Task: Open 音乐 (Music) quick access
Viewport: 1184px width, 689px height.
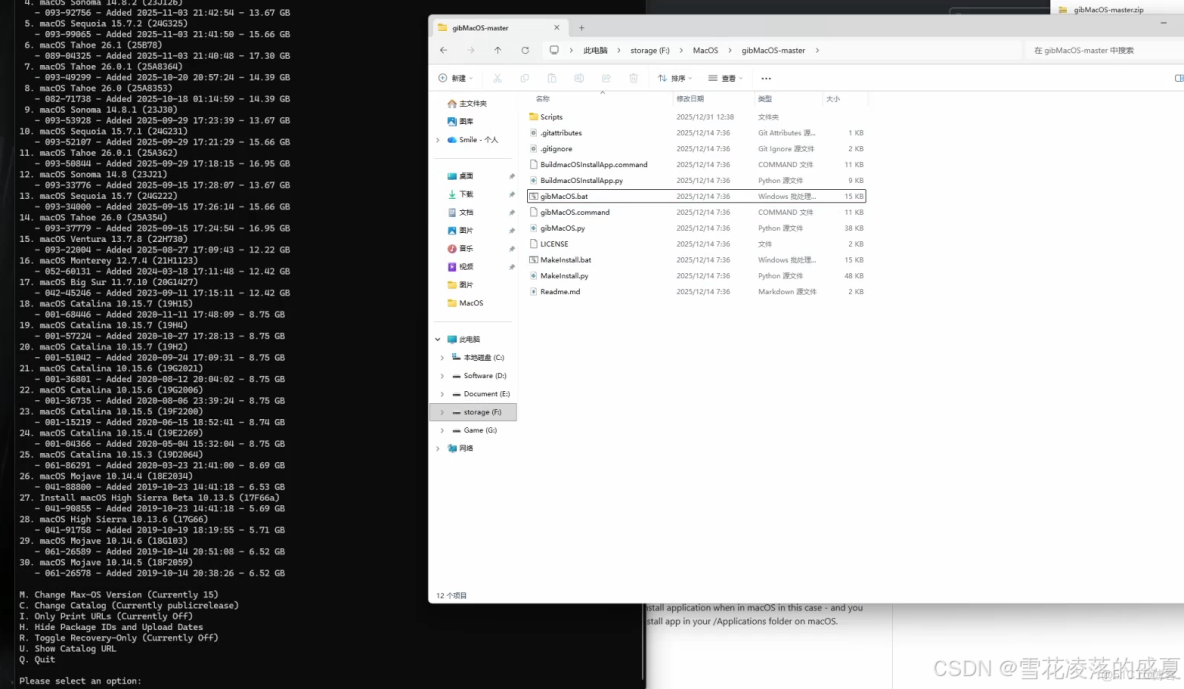Action: 461,249
